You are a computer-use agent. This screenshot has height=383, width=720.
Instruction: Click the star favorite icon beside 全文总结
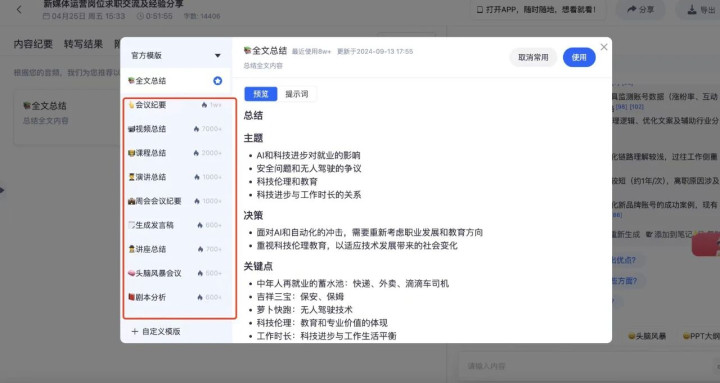pyautogui.click(x=218, y=81)
